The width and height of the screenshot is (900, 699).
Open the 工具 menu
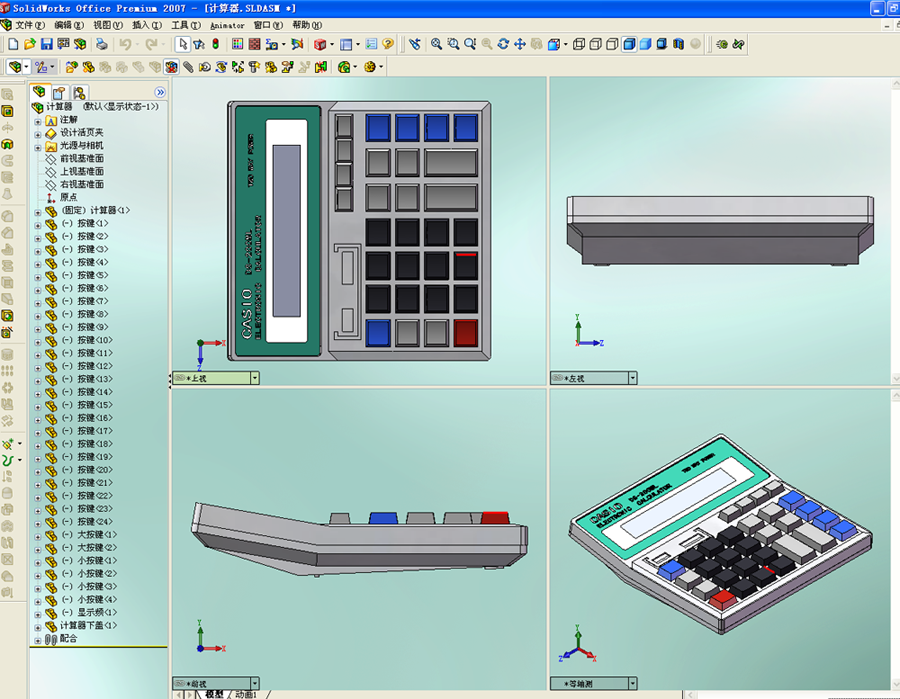tap(186, 25)
